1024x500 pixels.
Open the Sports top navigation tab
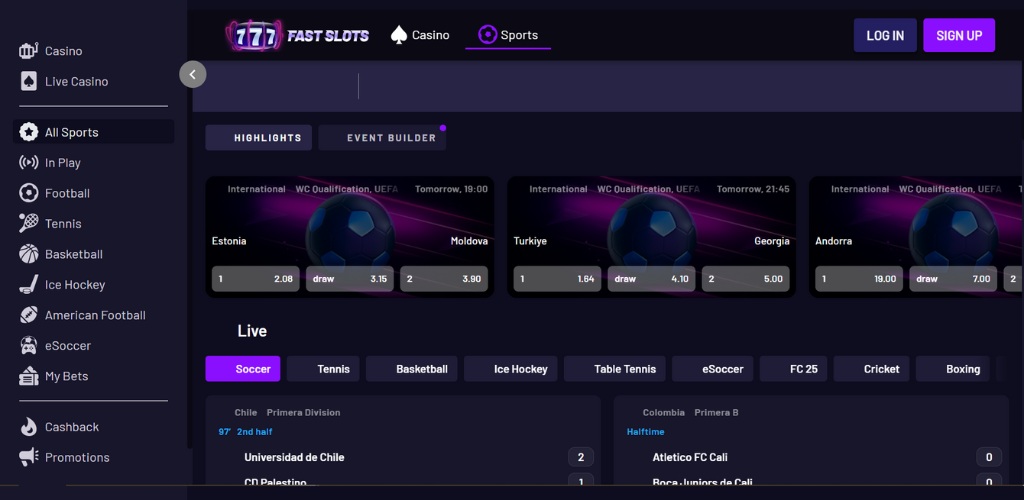(x=508, y=35)
